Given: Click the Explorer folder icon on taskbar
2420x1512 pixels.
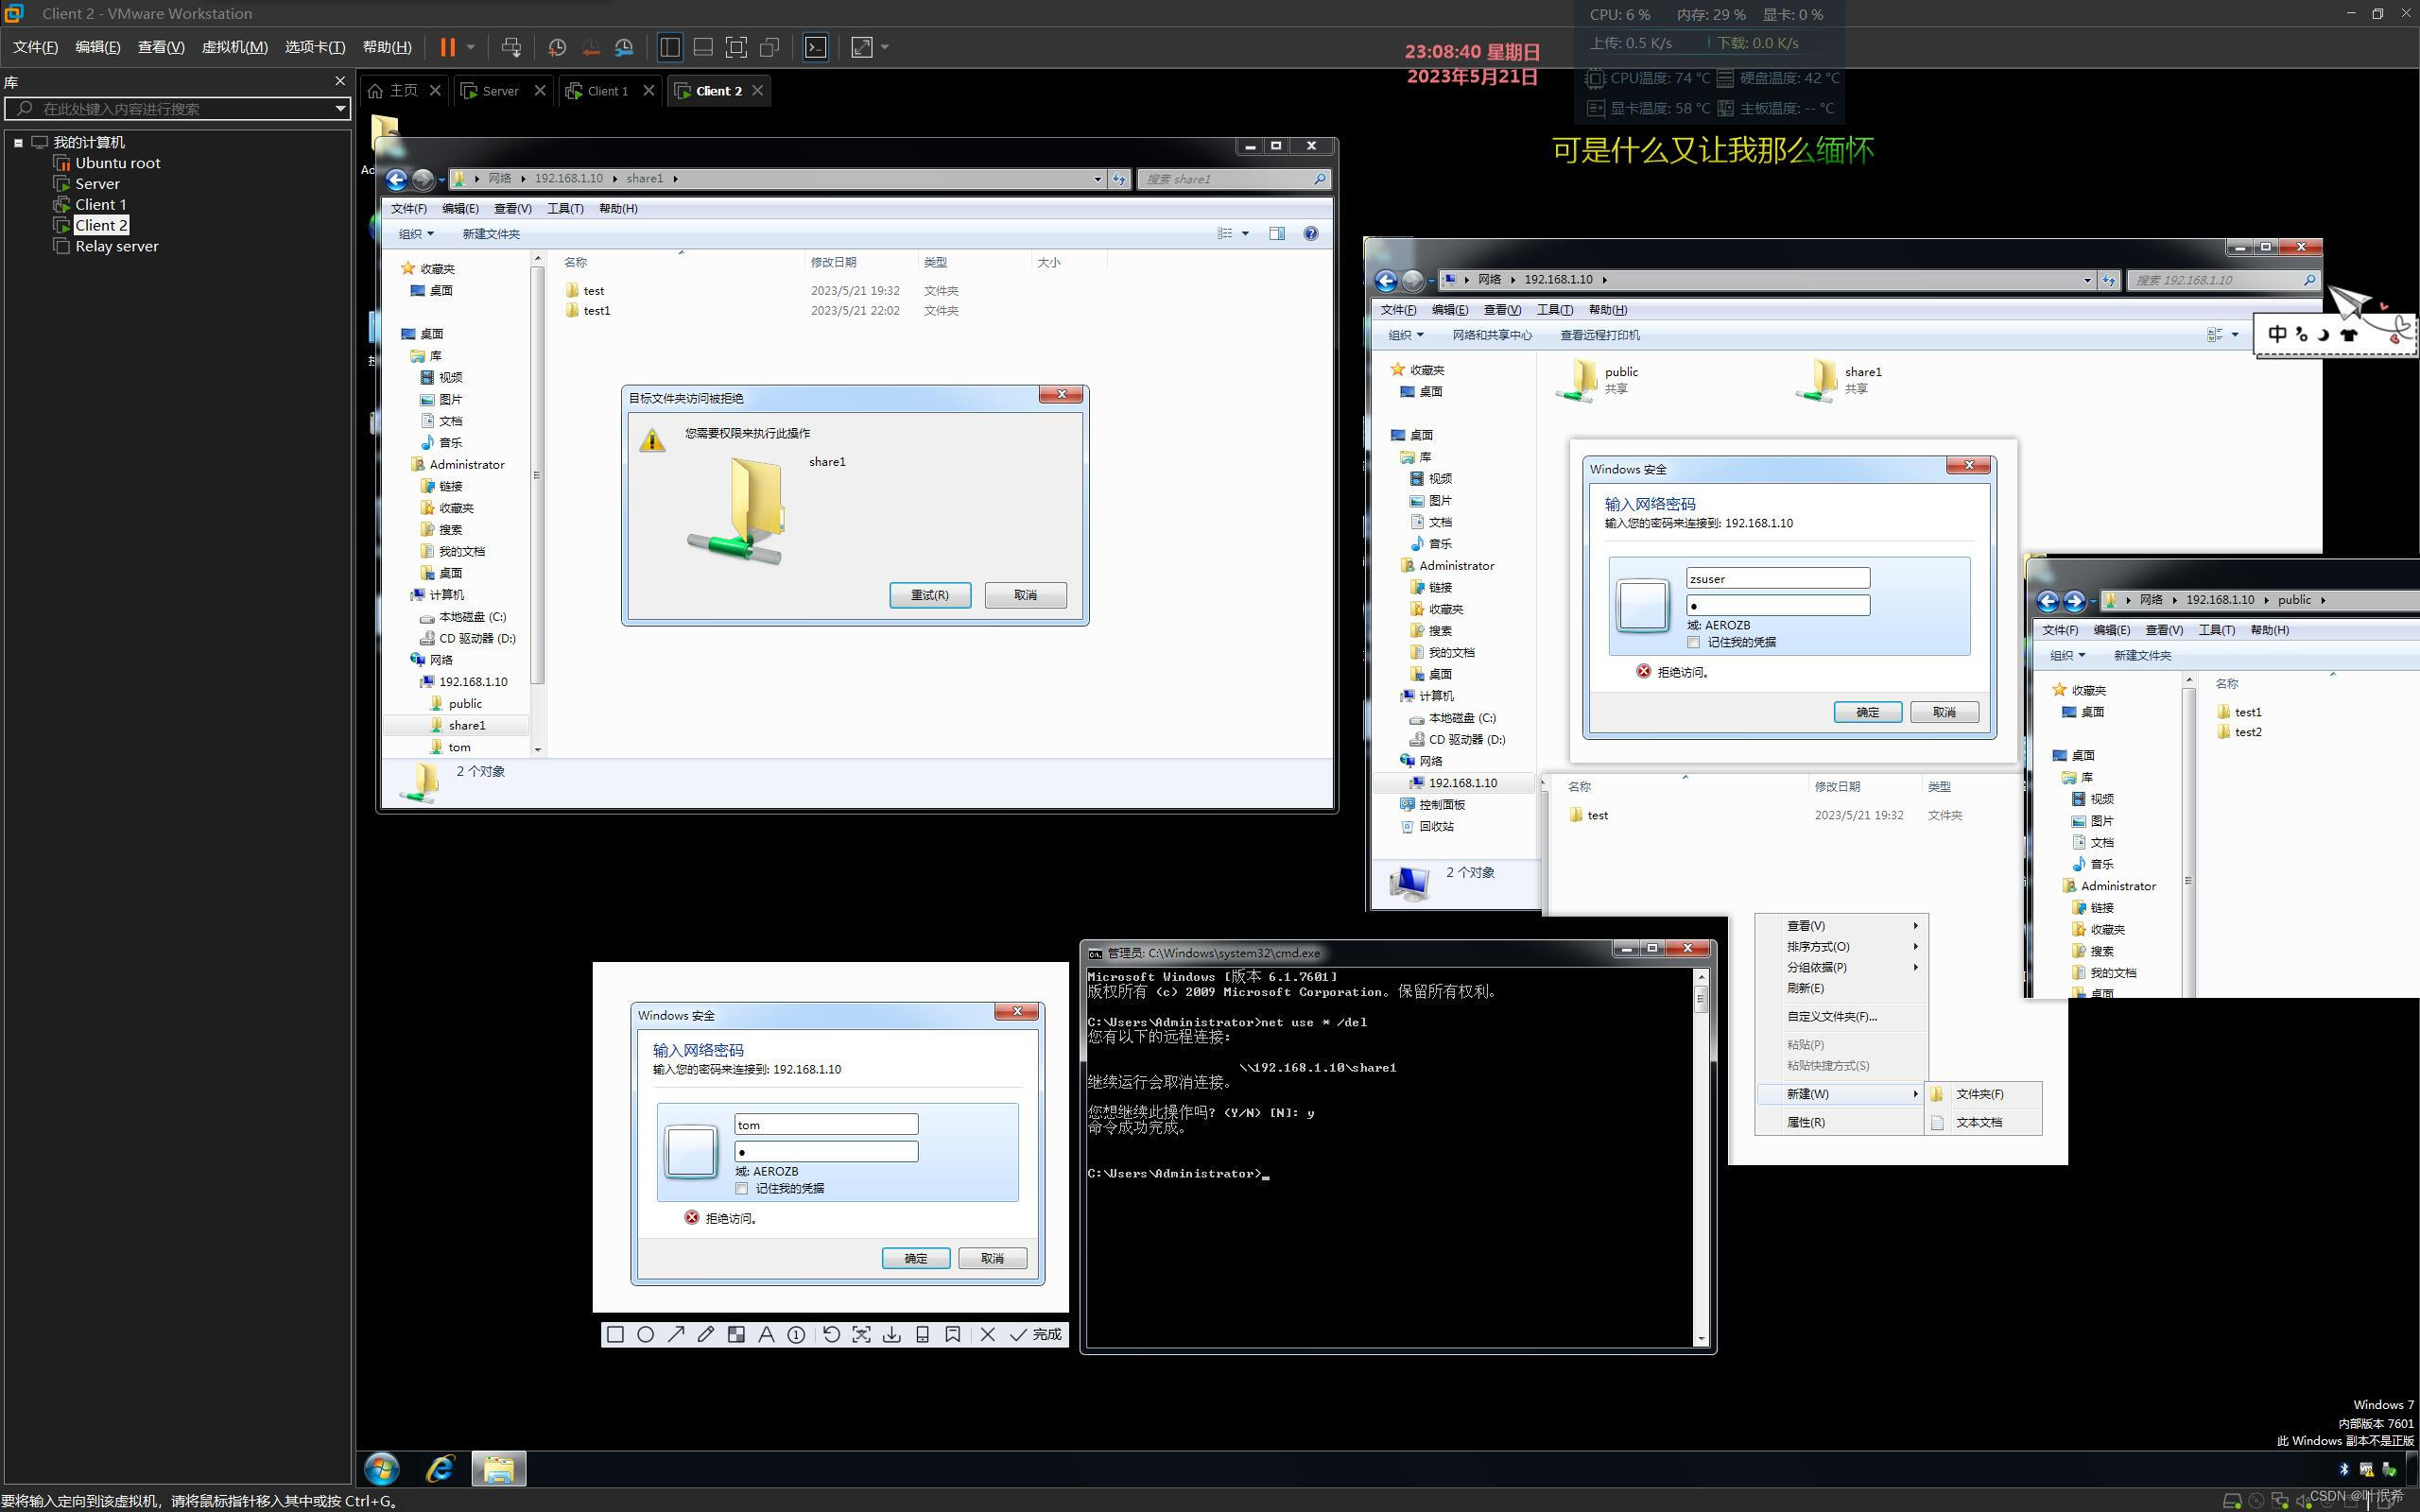Looking at the screenshot, I should (x=498, y=1468).
